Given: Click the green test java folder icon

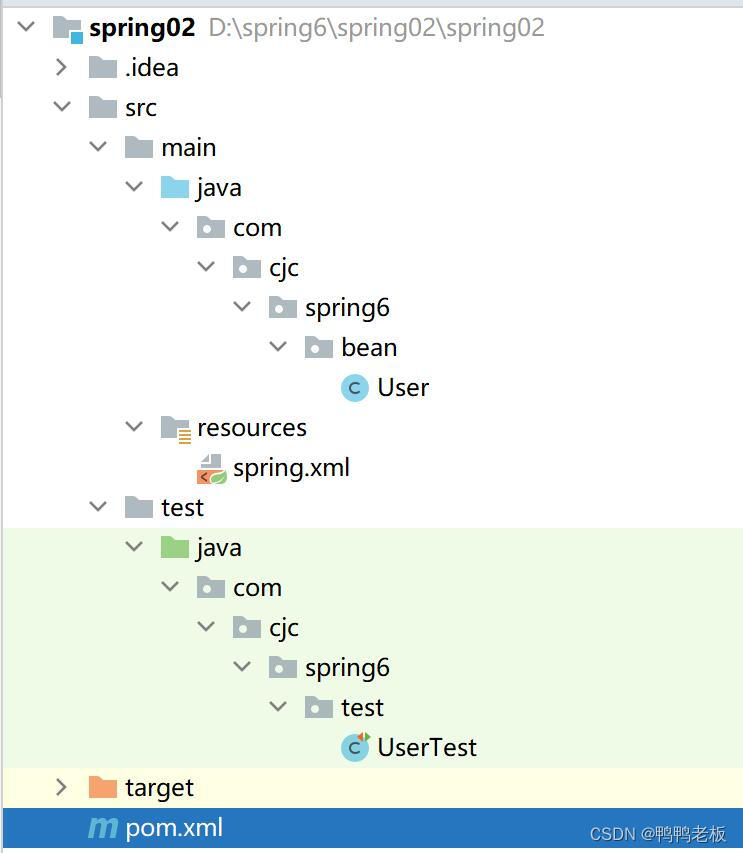Looking at the screenshot, I should (x=176, y=547).
